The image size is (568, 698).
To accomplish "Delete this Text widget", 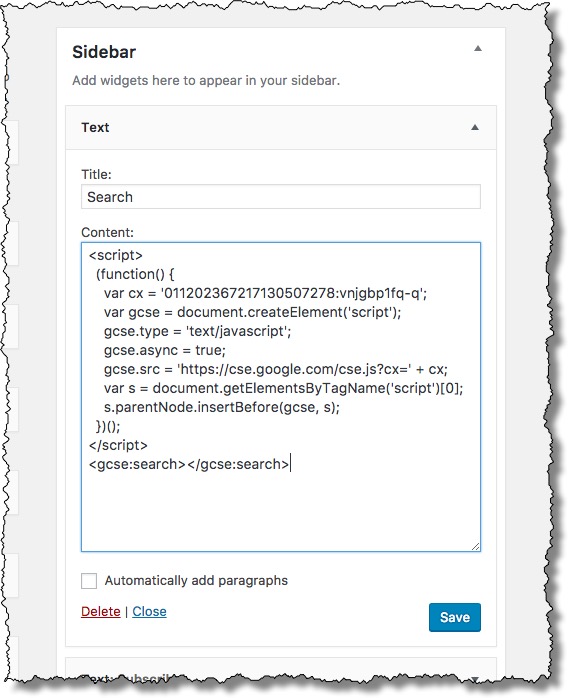I will [x=101, y=612].
